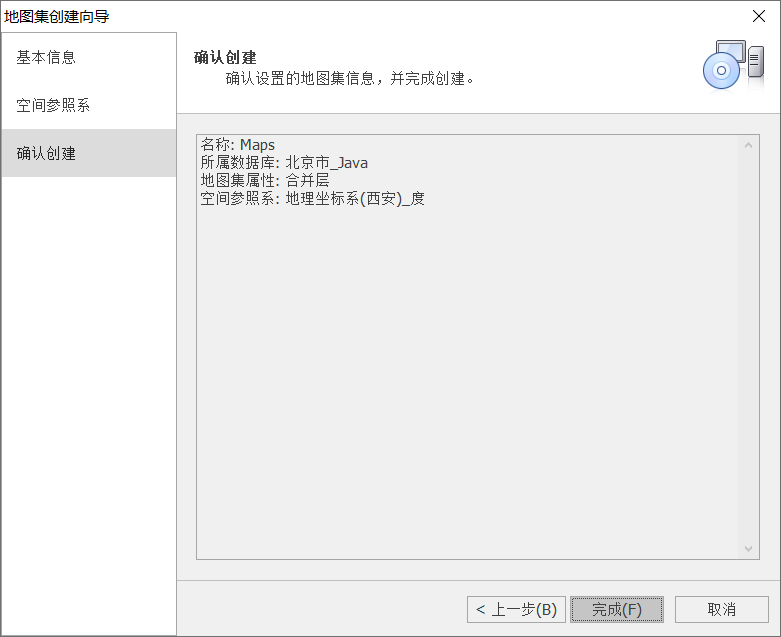Cancel the wizard with 取消
The height and width of the screenshot is (637, 781).
click(x=721, y=609)
